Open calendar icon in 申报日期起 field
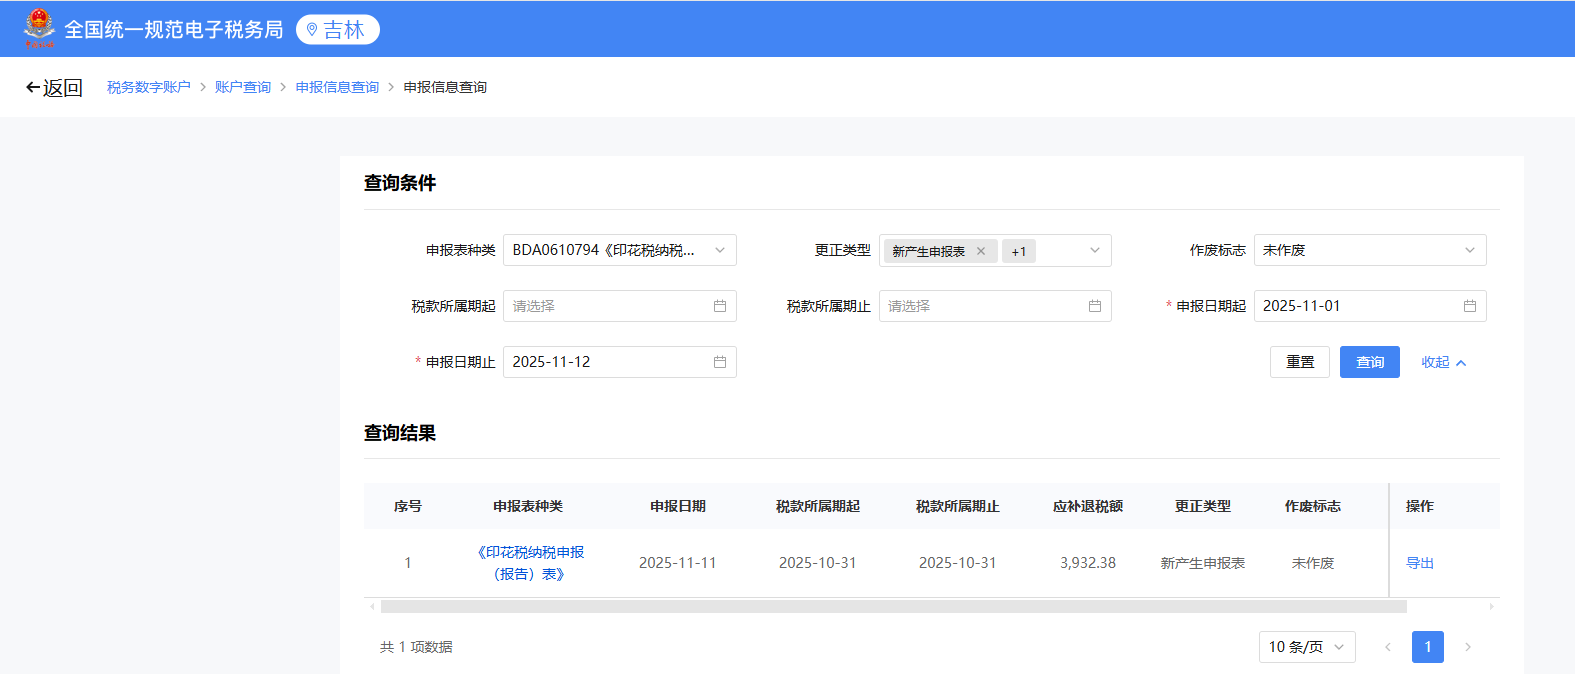Screen dimensions: 1575x674 (1470, 306)
